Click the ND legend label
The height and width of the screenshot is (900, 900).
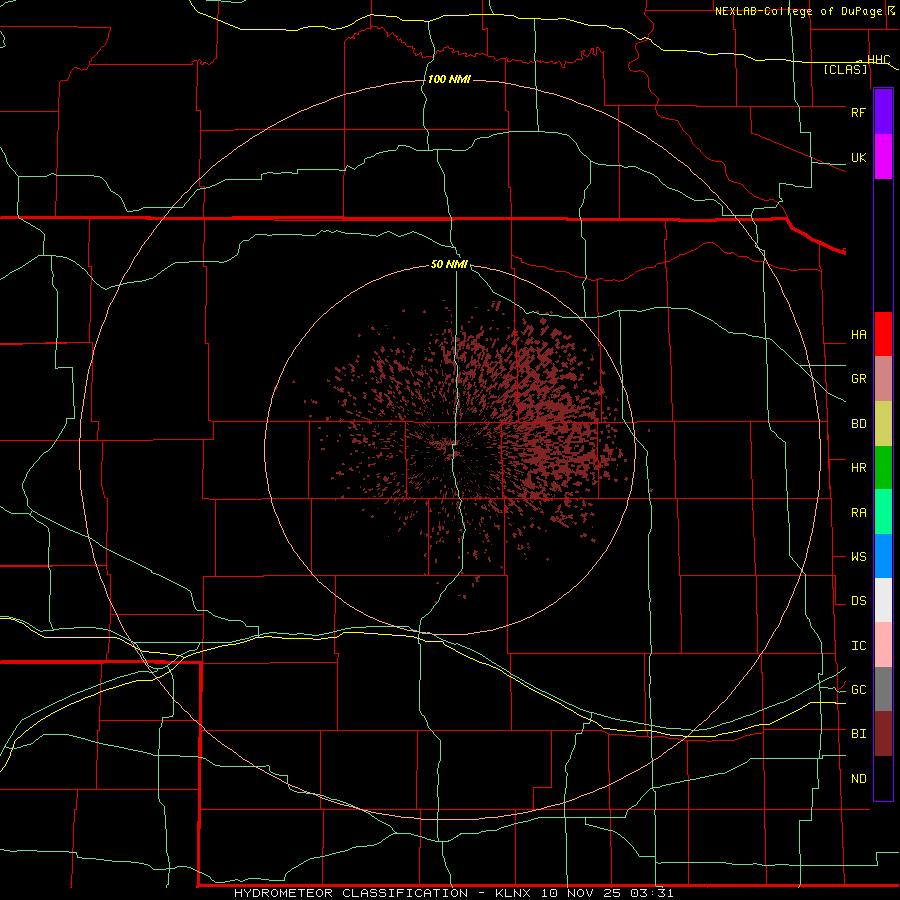coord(858,779)
